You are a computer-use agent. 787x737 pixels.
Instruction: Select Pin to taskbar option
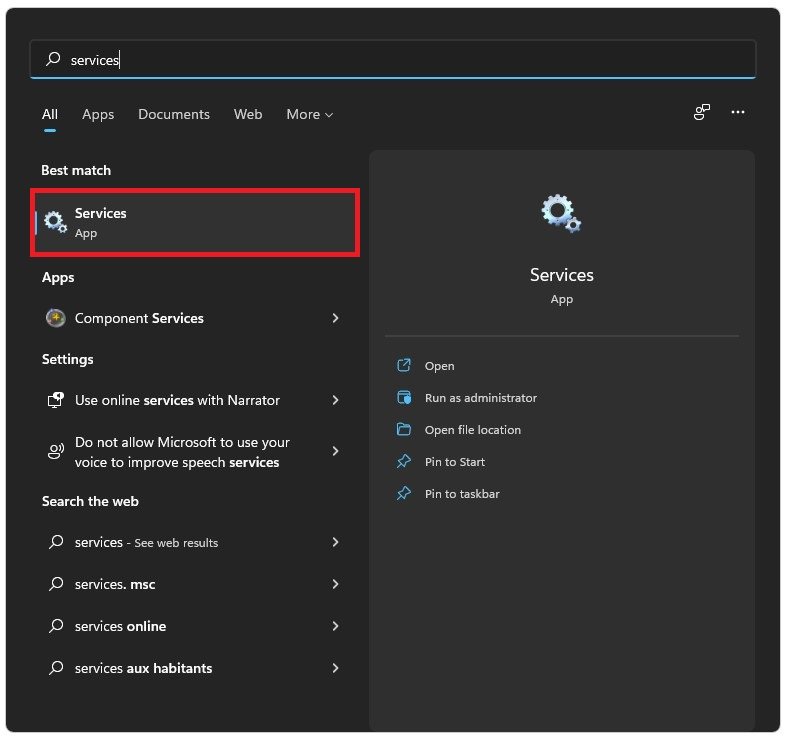click(x=461, y=494)
